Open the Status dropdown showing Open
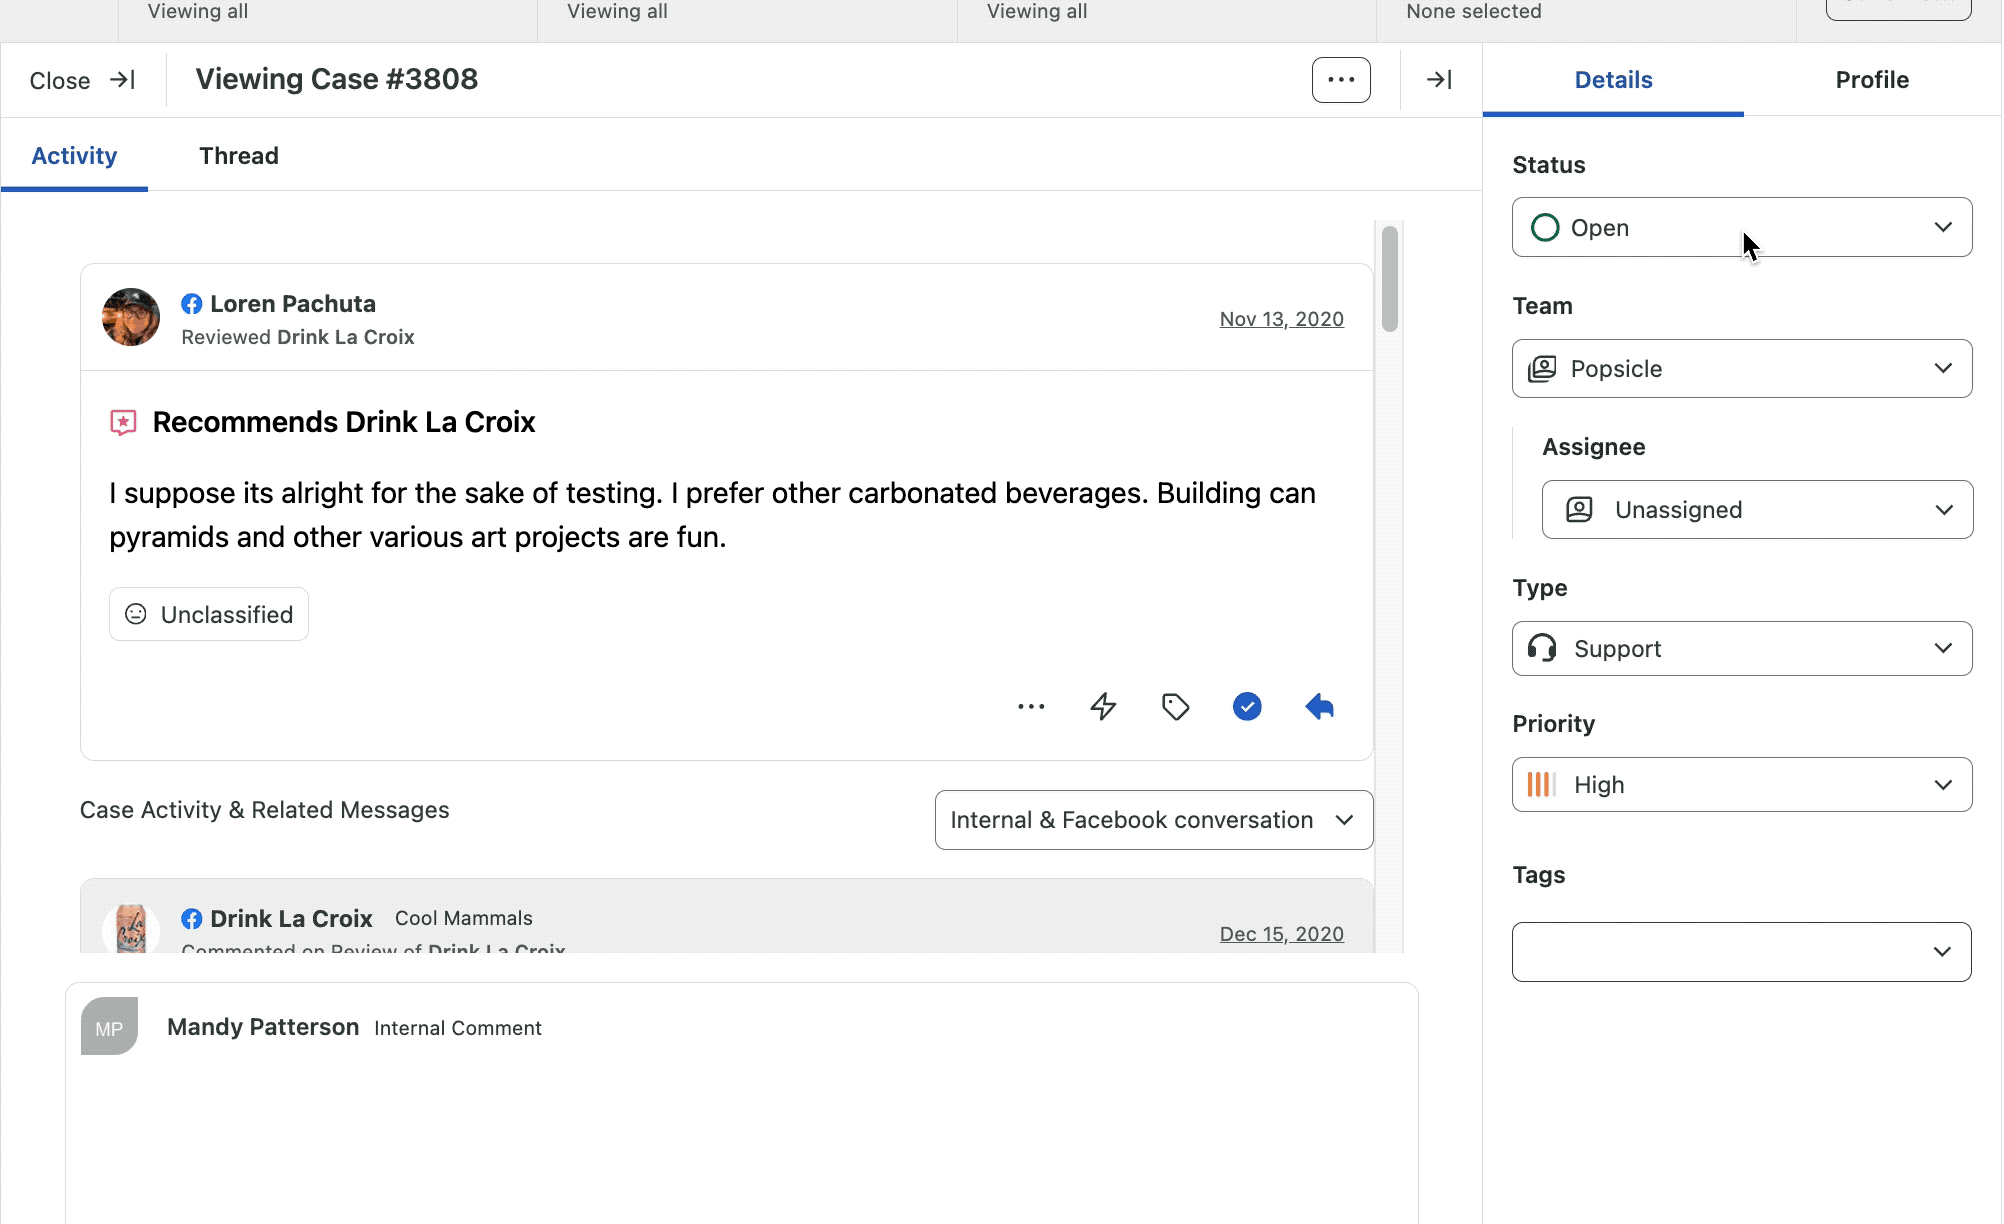Image resolution: width=2004 pixels, height=1224 pixels. pyautogui.click(x=1742, y=227)
